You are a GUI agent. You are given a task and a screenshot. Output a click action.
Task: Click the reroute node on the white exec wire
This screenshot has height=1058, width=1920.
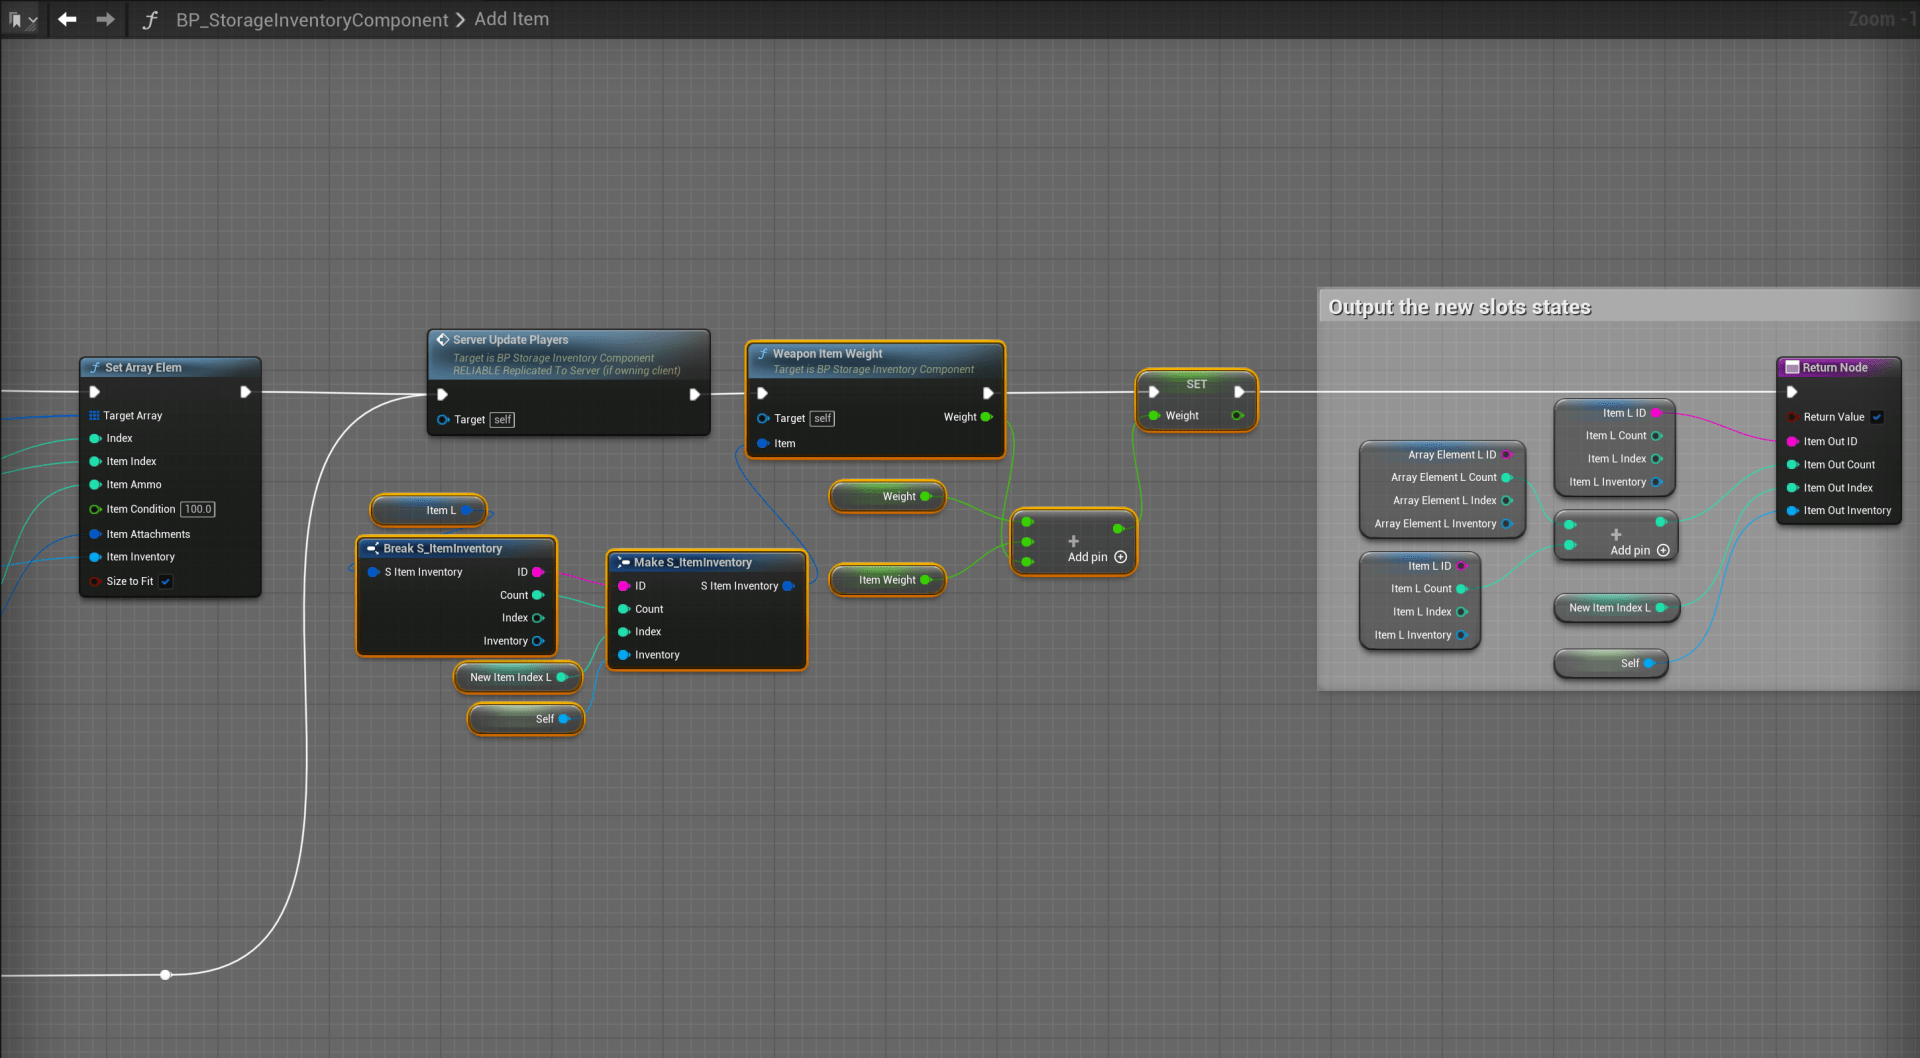pyautogui.click(x=165, y=974)
